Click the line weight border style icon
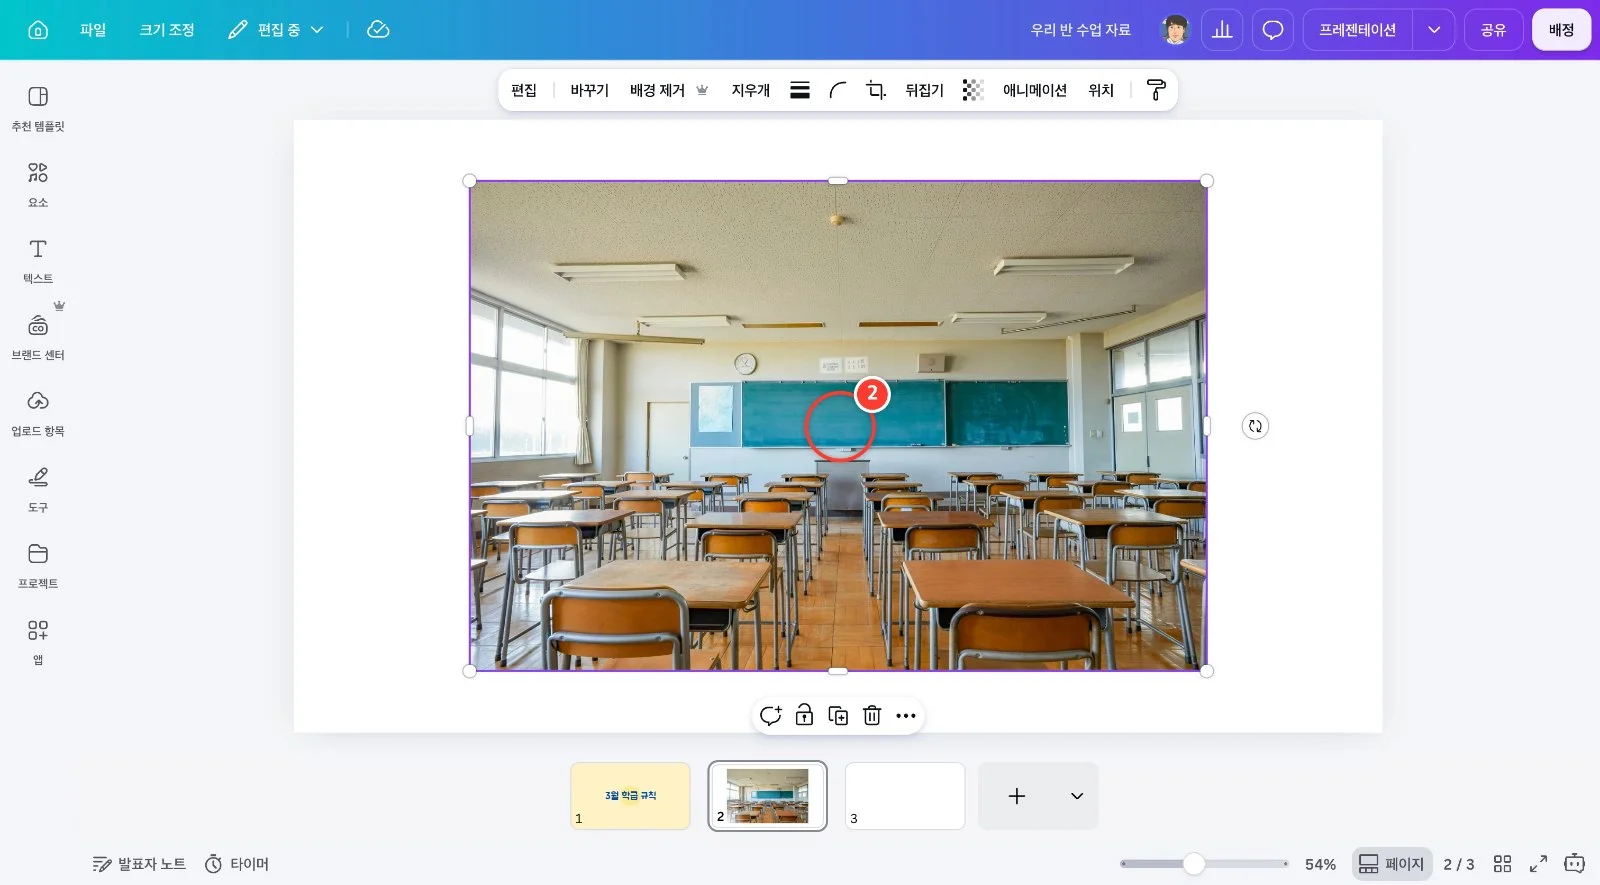 click(x=800, y=90)
